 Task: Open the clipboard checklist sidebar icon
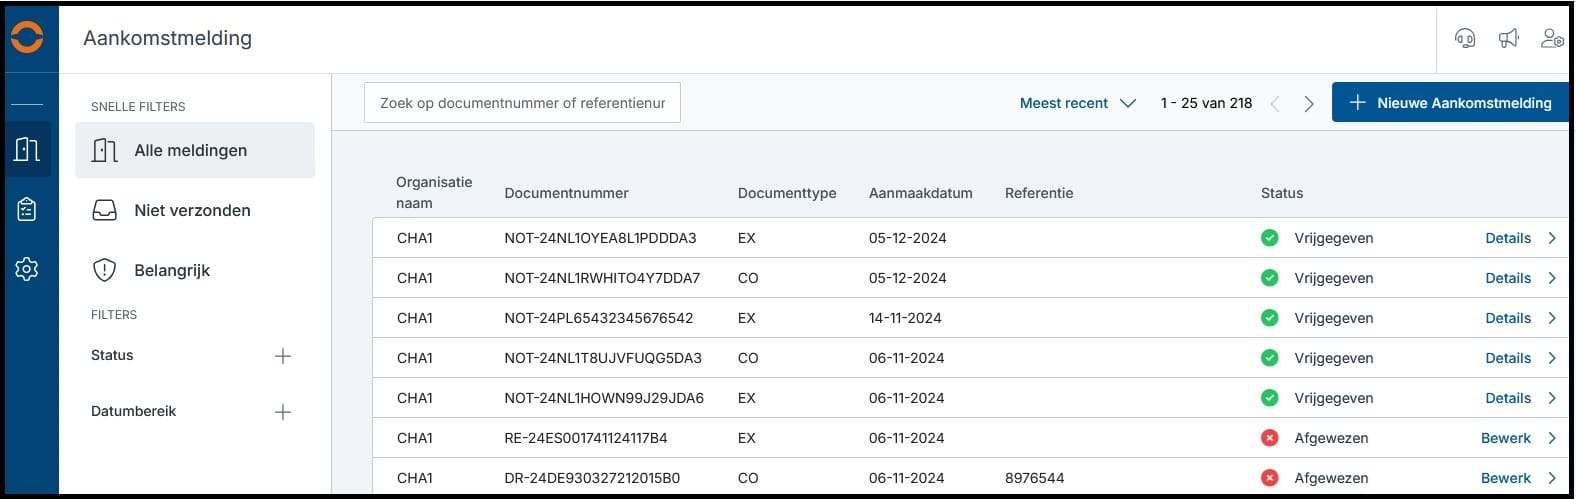[27, 209]
